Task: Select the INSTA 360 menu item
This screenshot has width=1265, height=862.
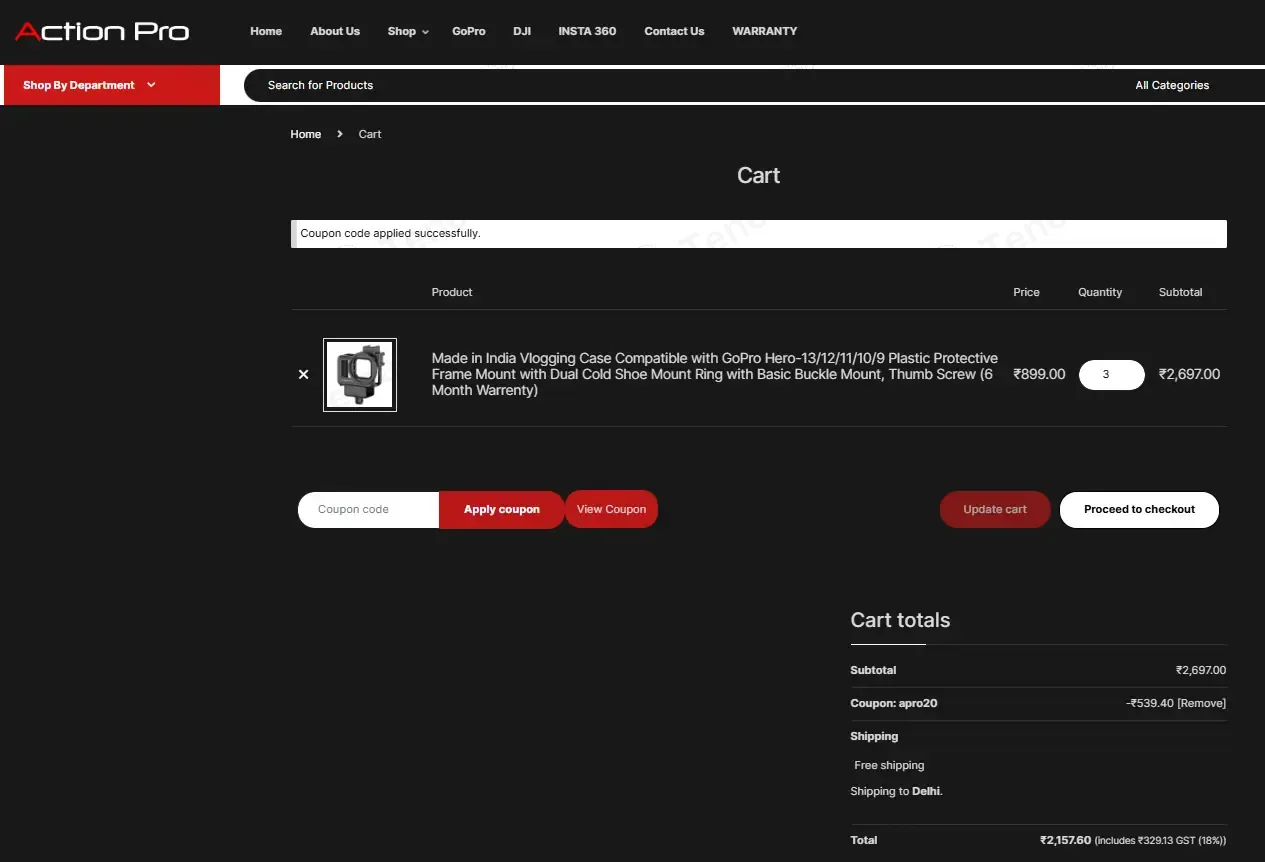Action: click(587, 32)
